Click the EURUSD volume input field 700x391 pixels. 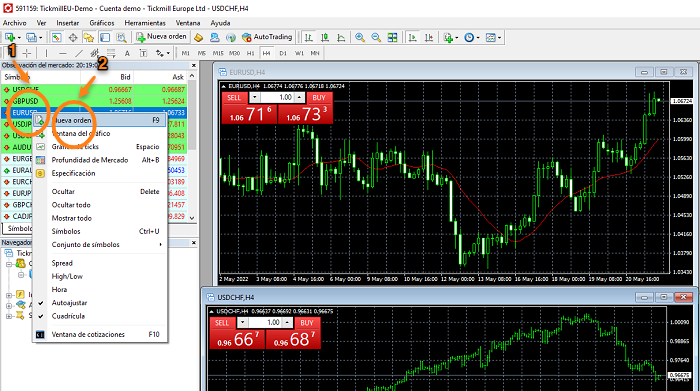coord(277,97)
